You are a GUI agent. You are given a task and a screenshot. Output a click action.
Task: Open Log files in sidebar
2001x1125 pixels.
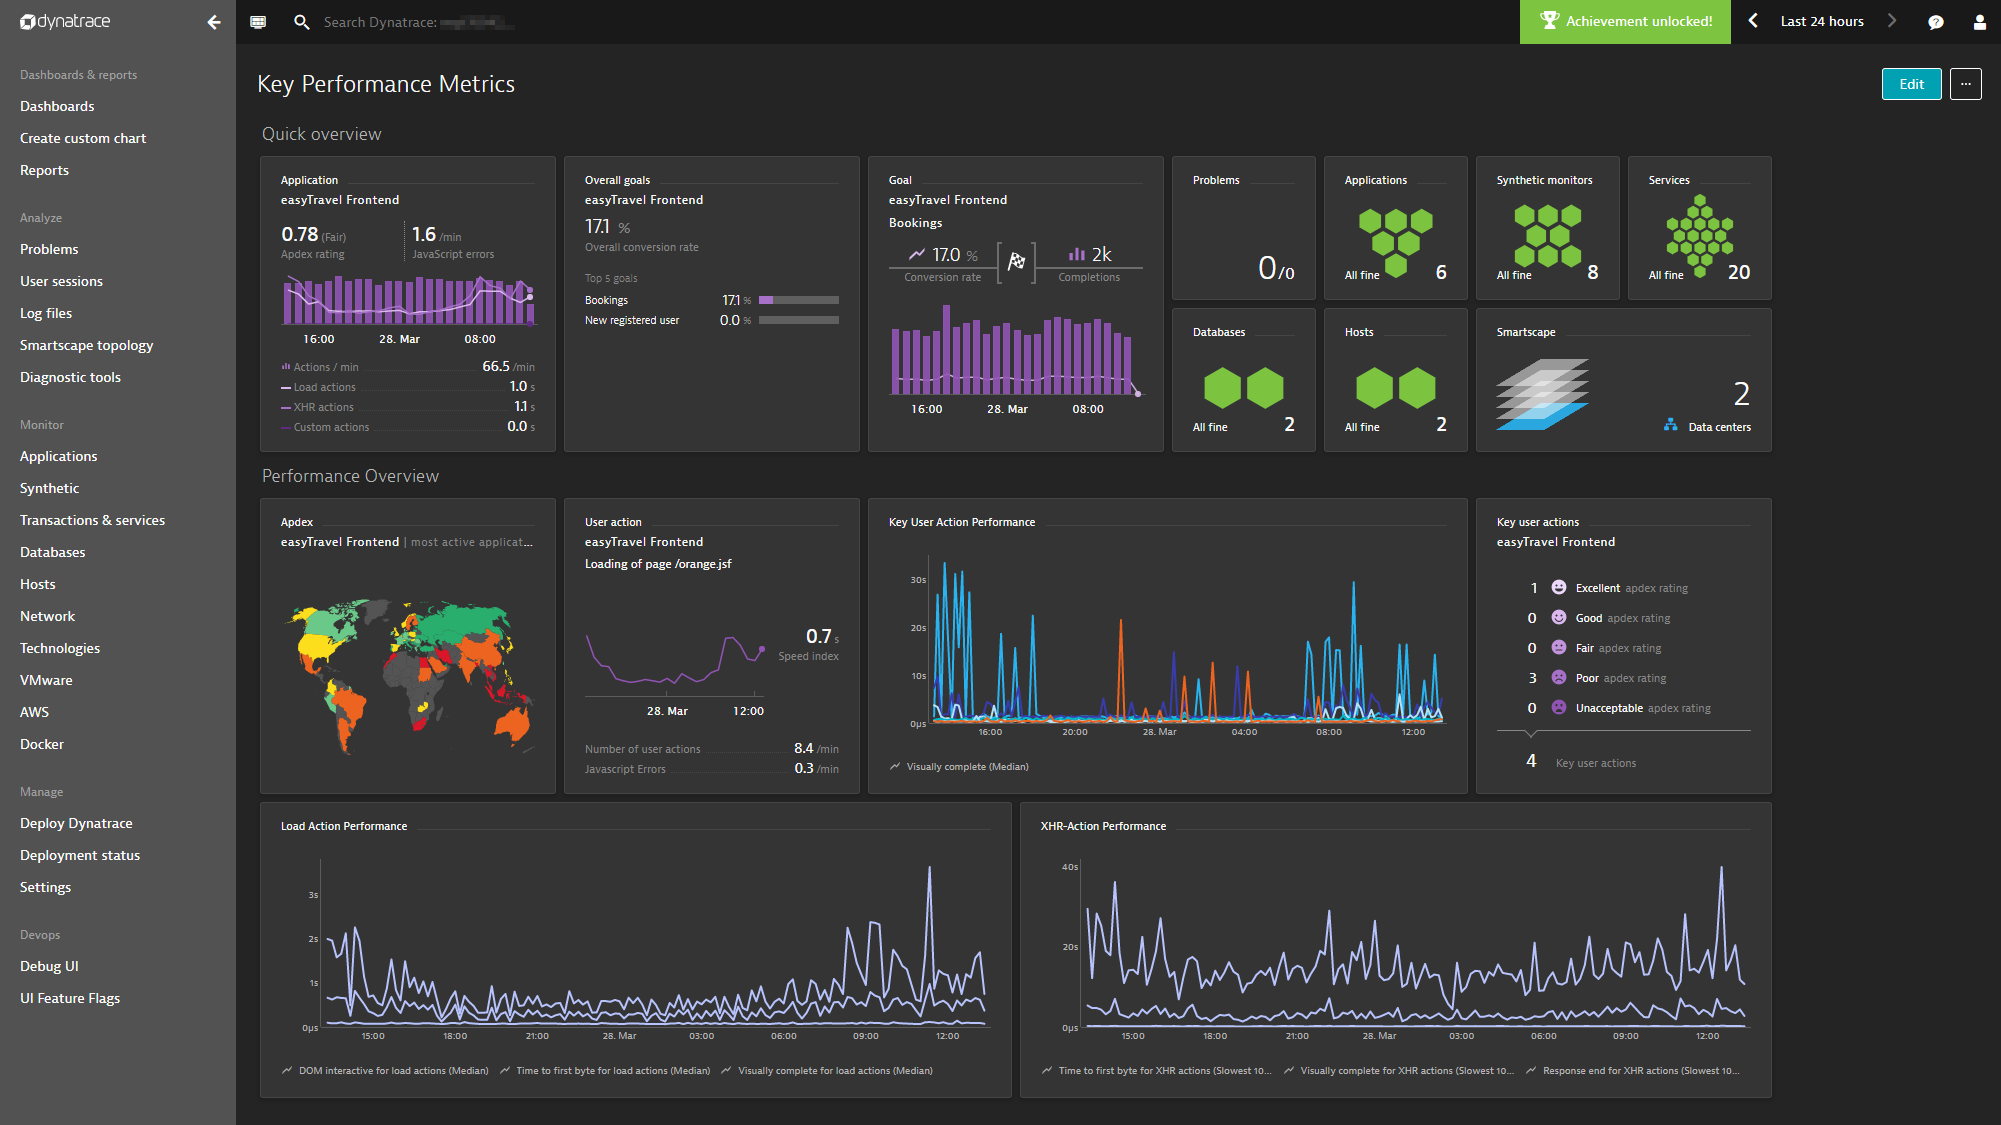46,313
